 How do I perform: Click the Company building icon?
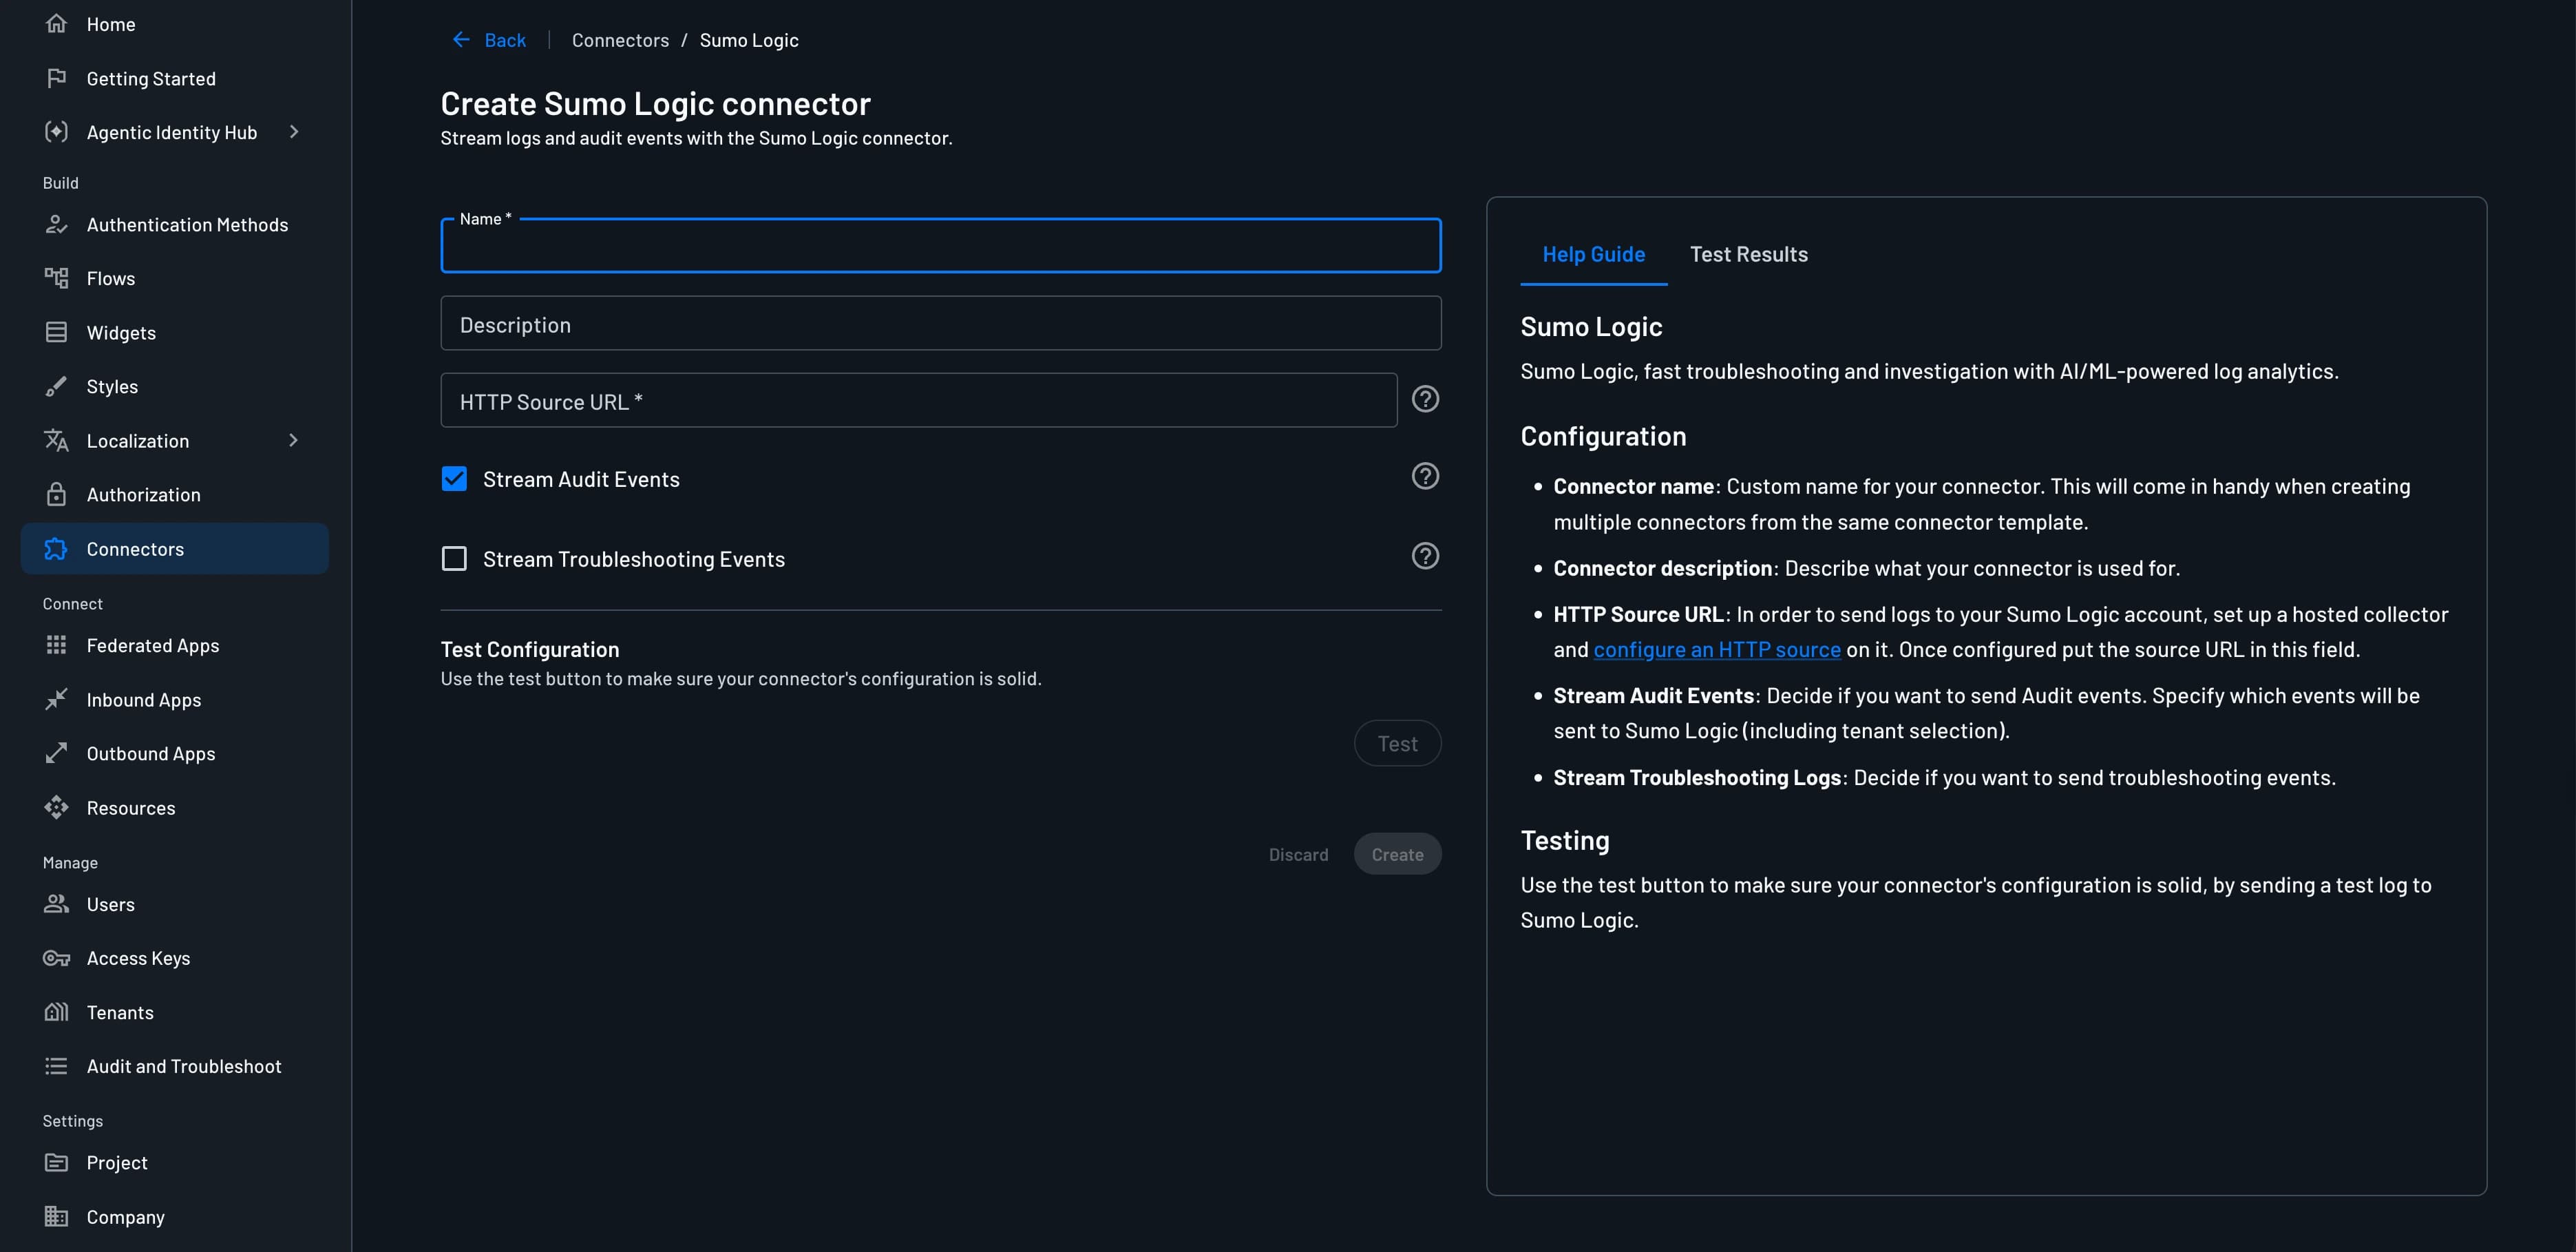point(56,1216)
